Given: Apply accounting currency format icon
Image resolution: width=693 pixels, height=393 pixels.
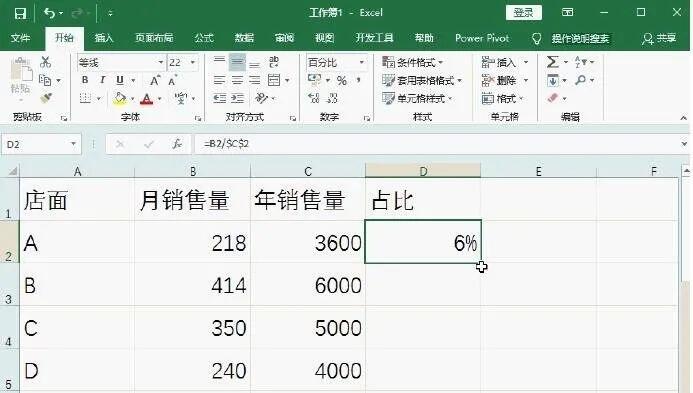Looking at the screenshot, I should click(x=314, y=80).
